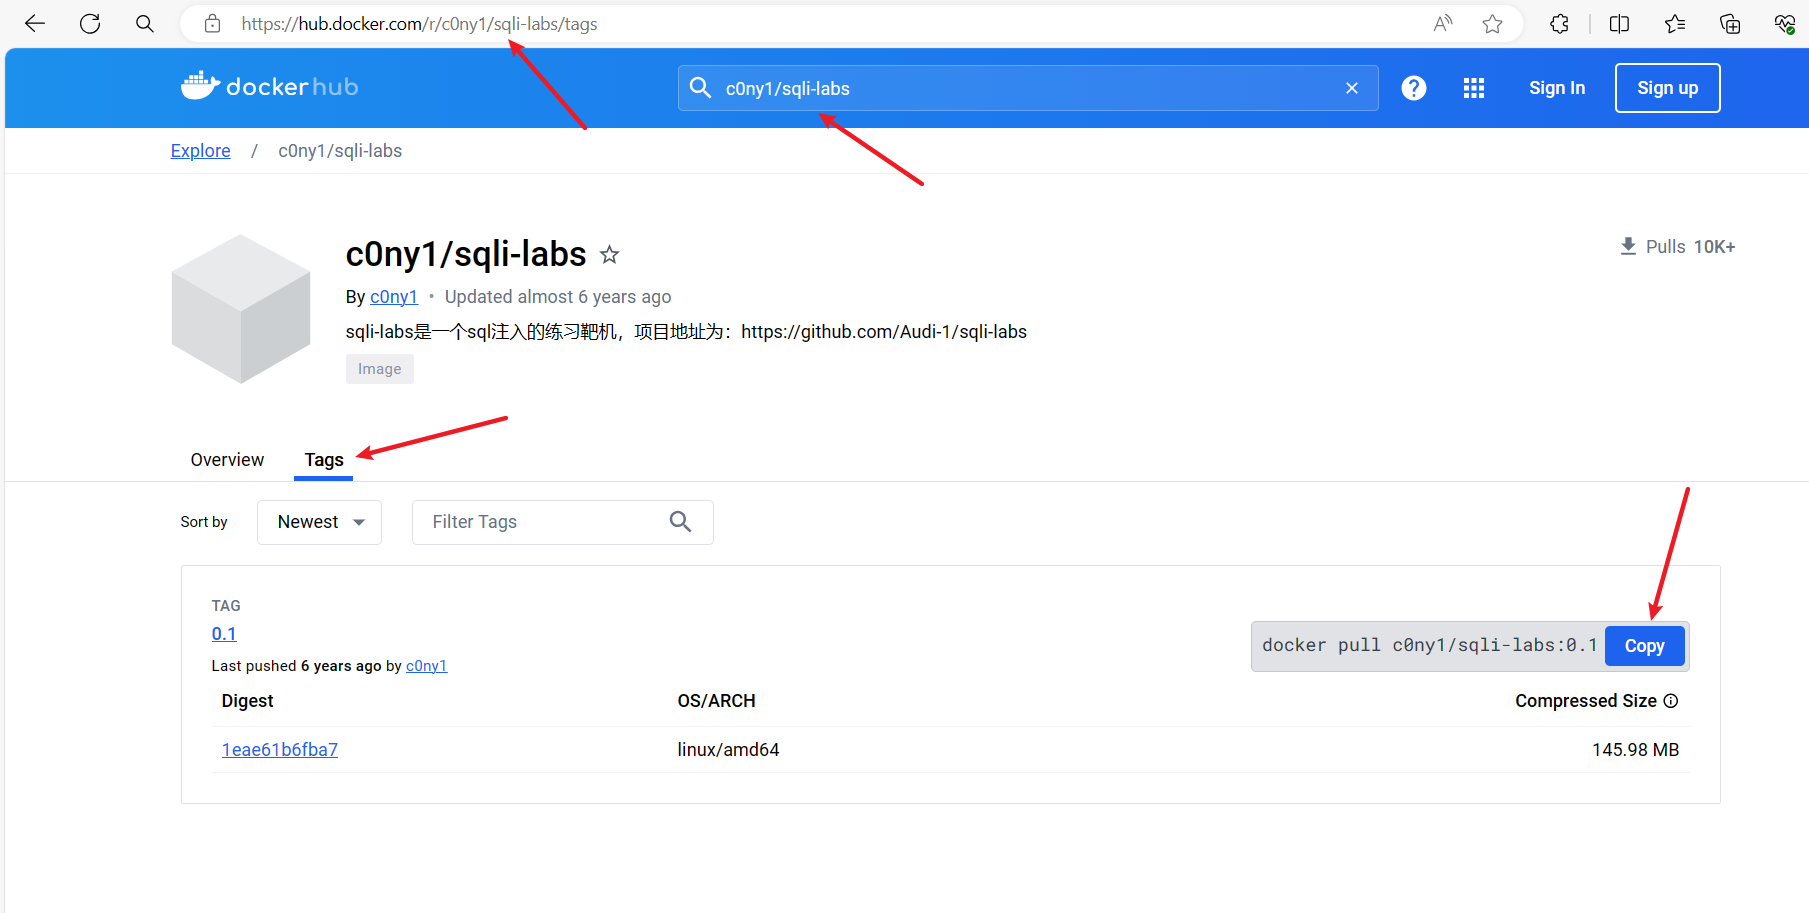
Task: Click the Compressed Size column header
Action: click(1586, 701)
